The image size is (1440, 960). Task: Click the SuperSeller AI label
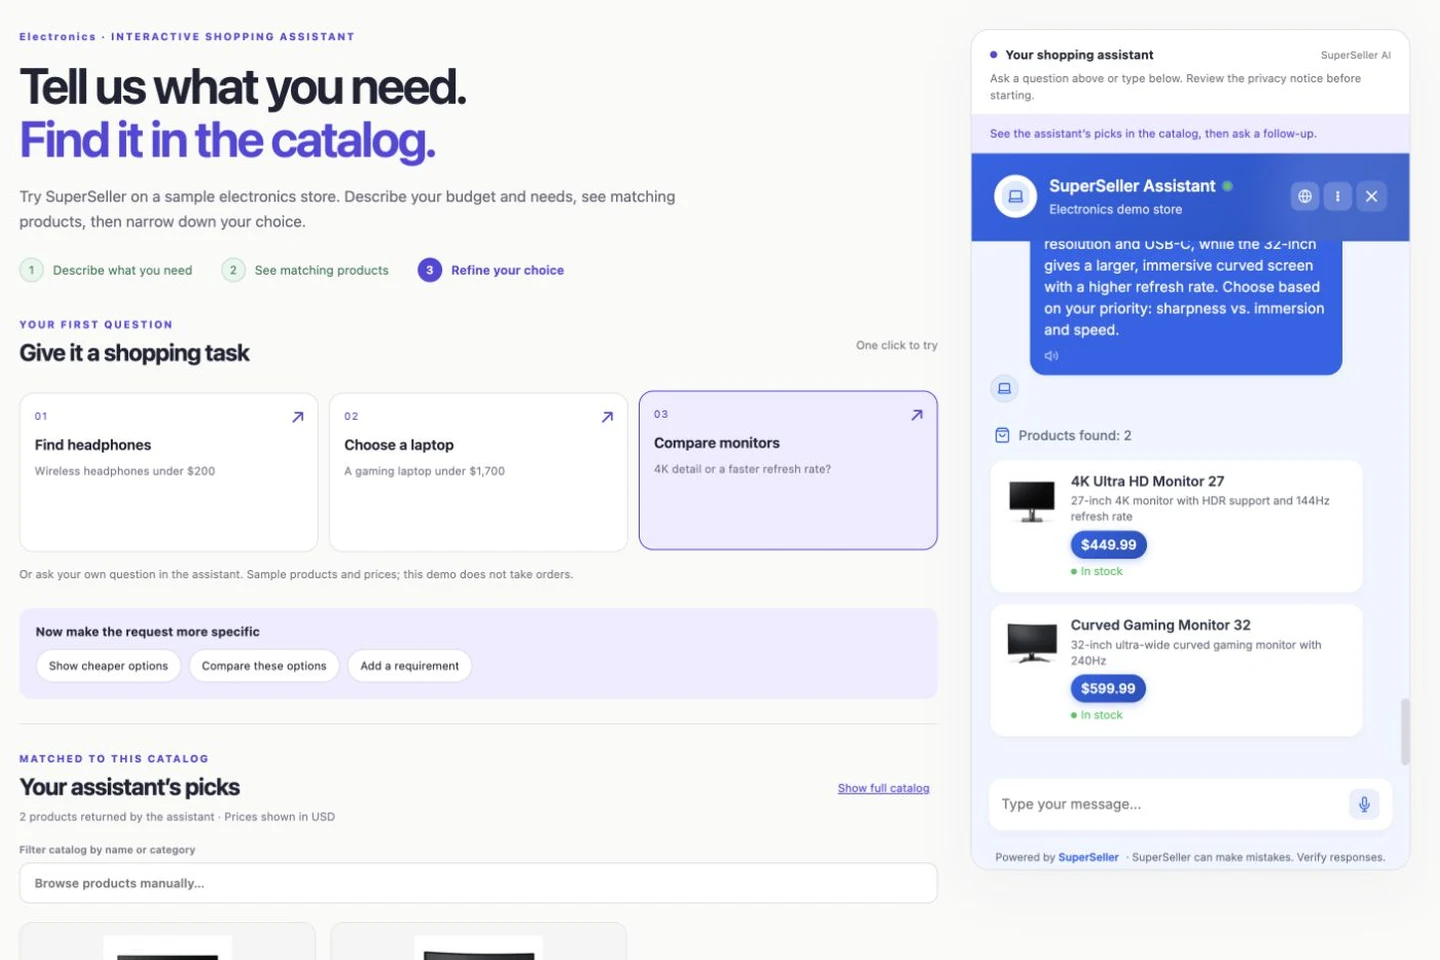[x=1355, y=55]
